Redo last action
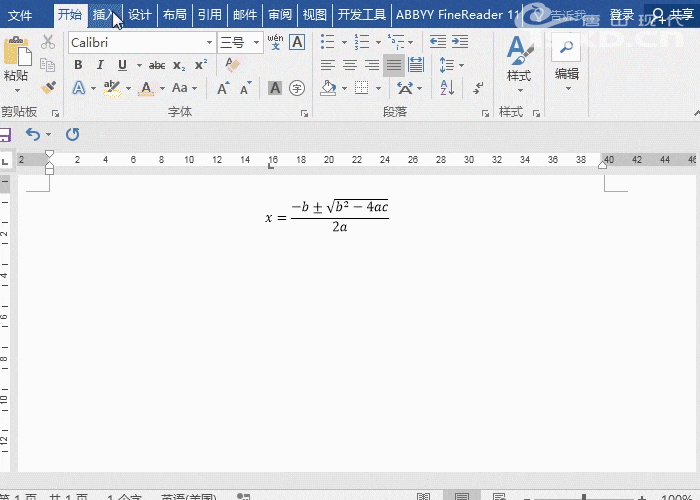The width and height of the screenshot is (700, 500). [x=72, y=134]
